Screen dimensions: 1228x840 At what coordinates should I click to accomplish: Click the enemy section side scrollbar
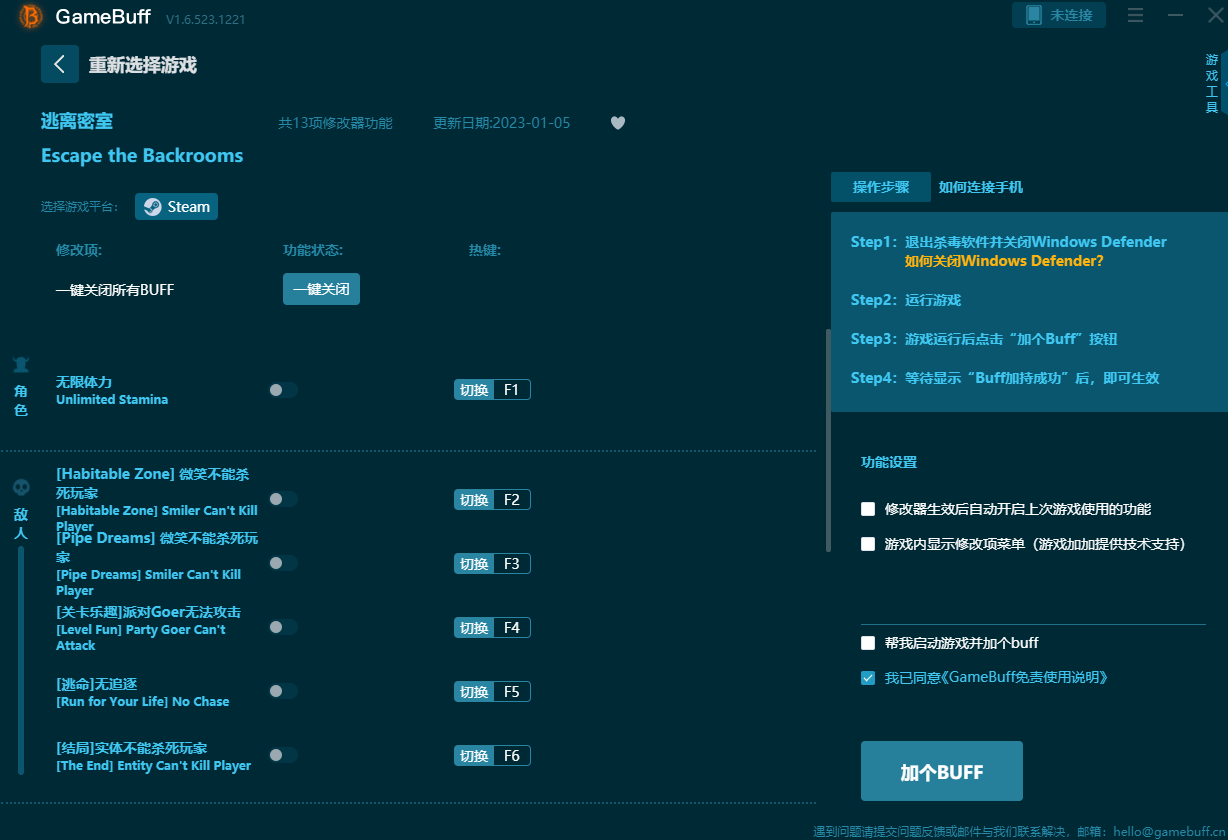[x=21, y=660]
